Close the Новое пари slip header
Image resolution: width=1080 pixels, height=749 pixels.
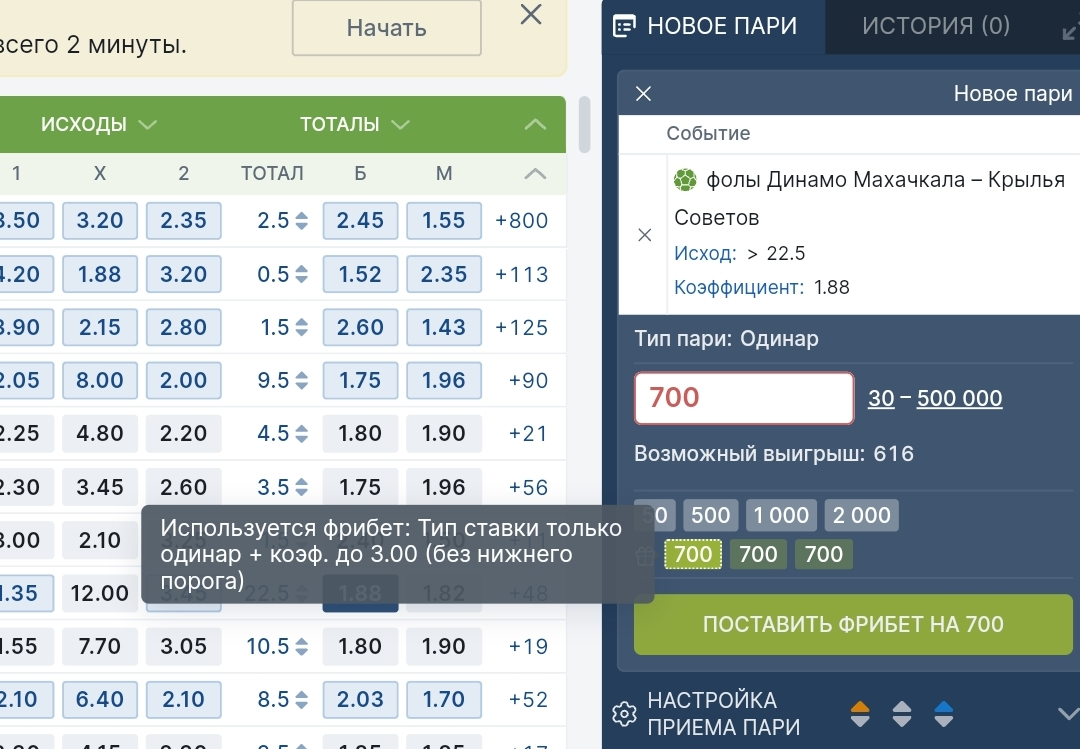644,93
